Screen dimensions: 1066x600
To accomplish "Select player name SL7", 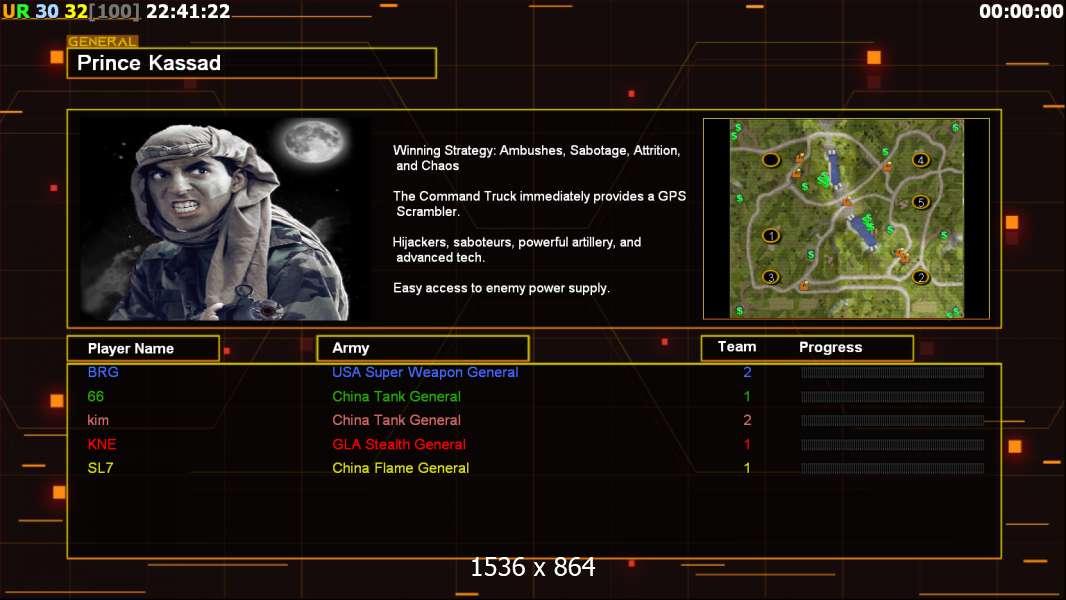I will pos(101,468).
